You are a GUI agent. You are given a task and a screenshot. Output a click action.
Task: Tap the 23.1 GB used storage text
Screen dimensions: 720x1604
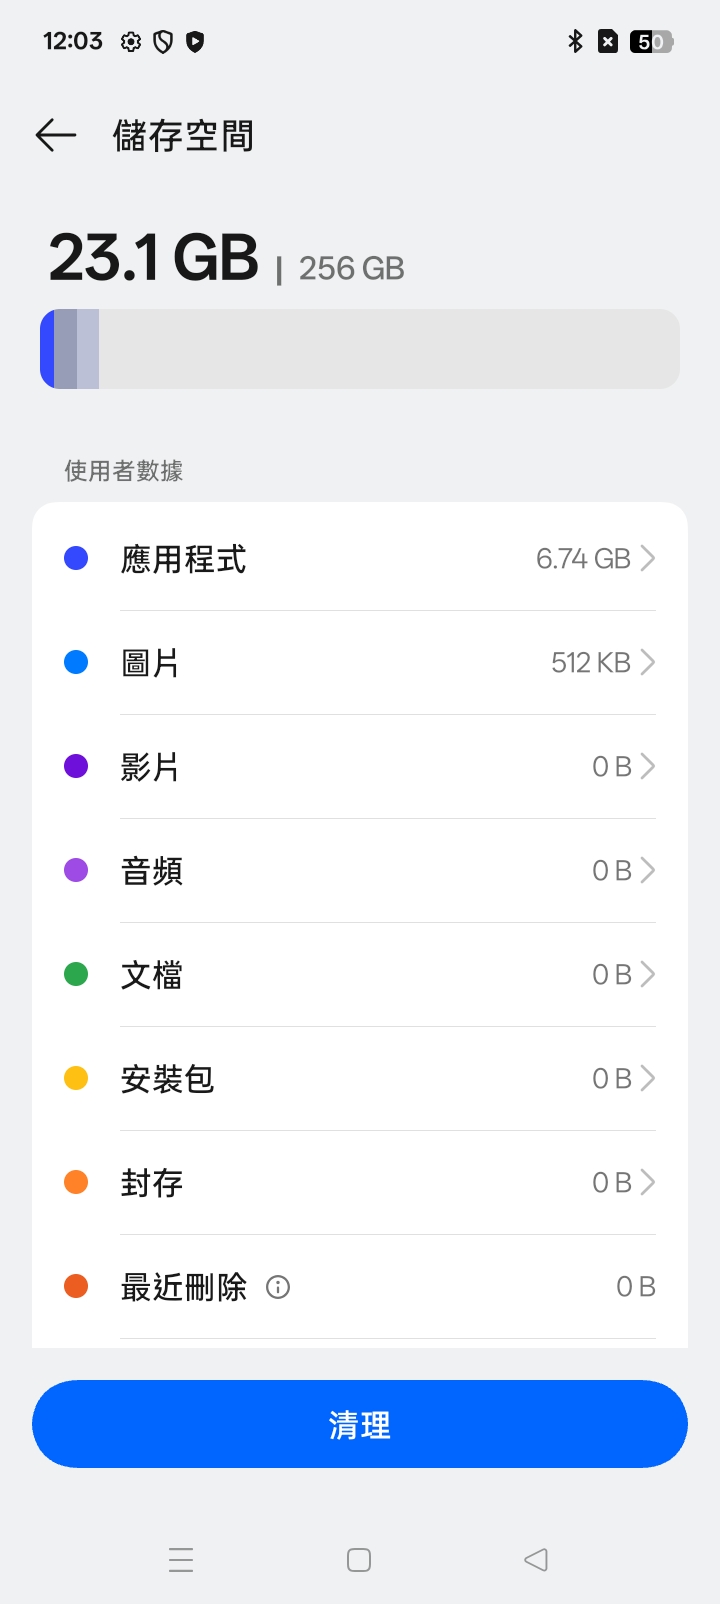tap(154, 258)
